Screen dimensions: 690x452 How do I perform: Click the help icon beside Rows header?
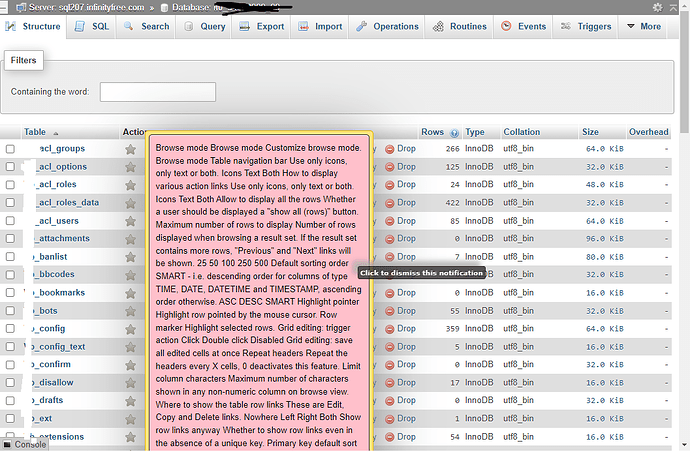(x=454, y=133)
